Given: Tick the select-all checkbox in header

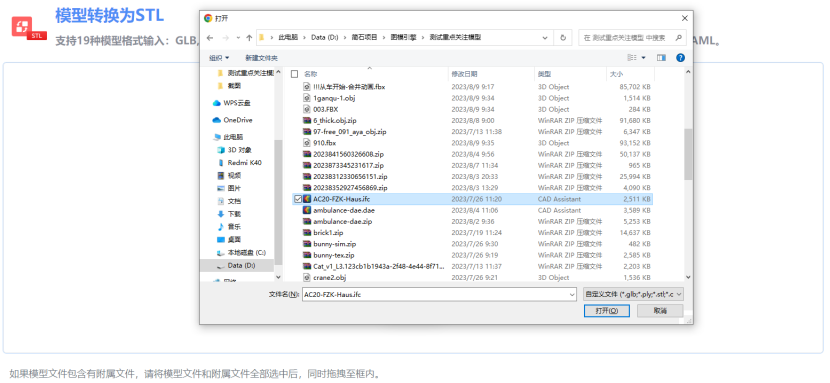Looking at the screenshot, I should coord(295,75).
